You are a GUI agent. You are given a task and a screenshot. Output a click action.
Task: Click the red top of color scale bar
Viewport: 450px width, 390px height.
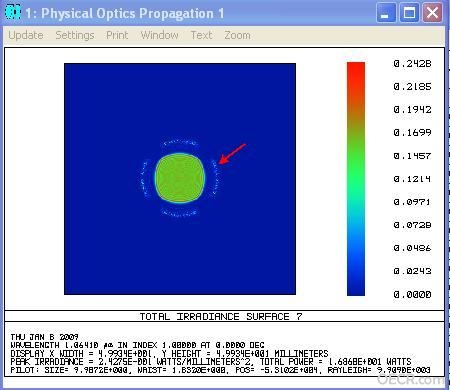tap(356, 72)
